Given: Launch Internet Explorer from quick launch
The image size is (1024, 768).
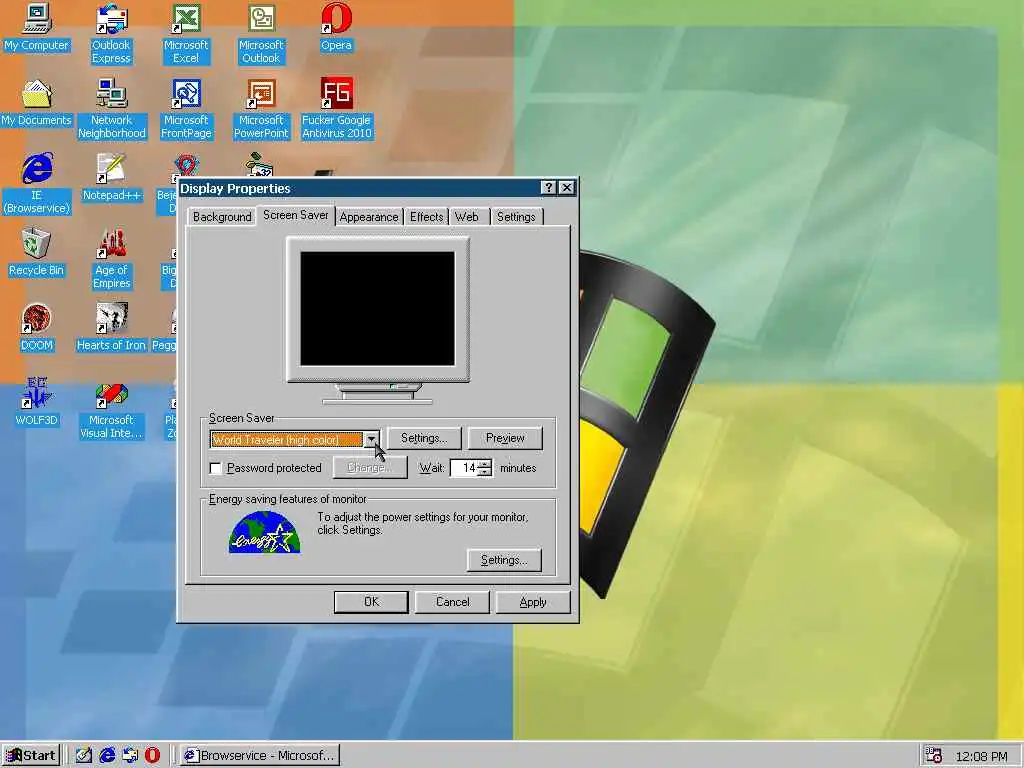Looking at the screenshot, I should pos(107,755).
